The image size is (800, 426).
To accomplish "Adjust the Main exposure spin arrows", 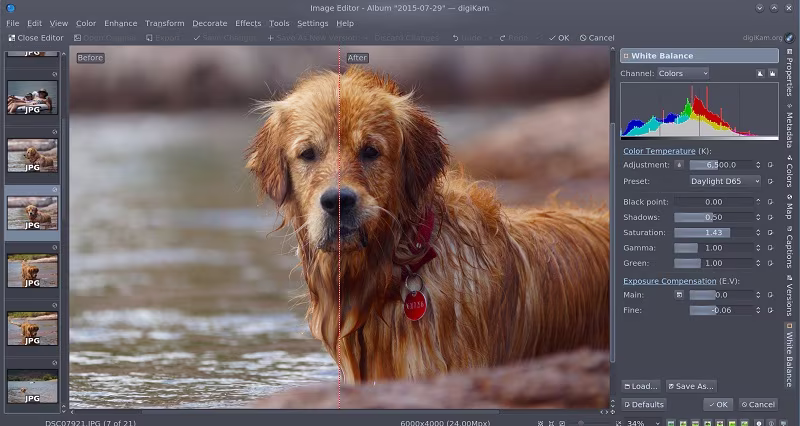I will pos(758,295).
